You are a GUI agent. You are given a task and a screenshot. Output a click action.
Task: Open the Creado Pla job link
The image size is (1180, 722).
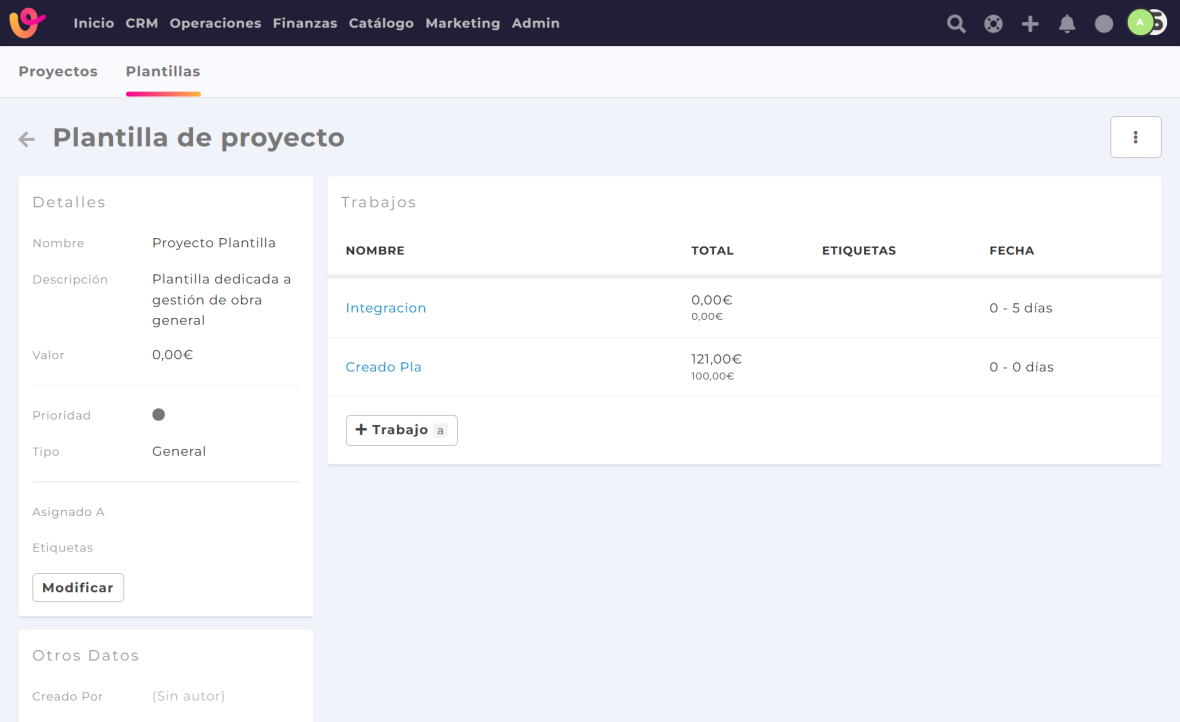(383, 367)
